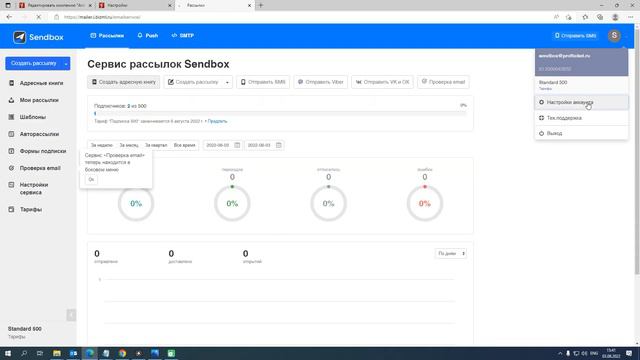Screen dimensions: 640x360
Task: Click the Создать адресную книгу button
Action: [x=124, y=82]
